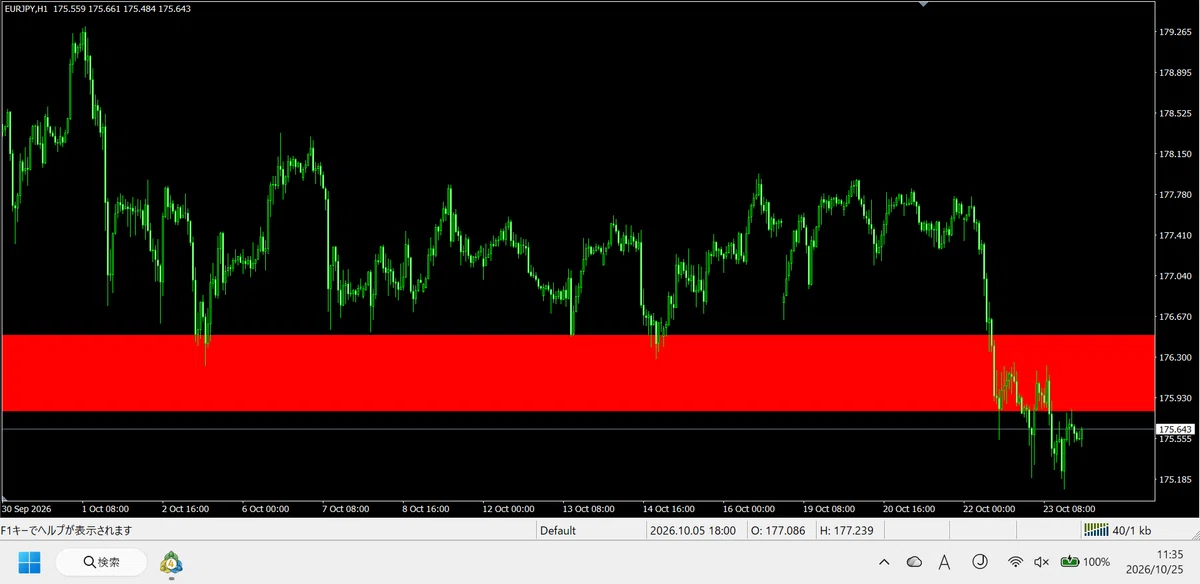Click the current price label 175.643
1200x584 pixels.
click(1175, 429)
